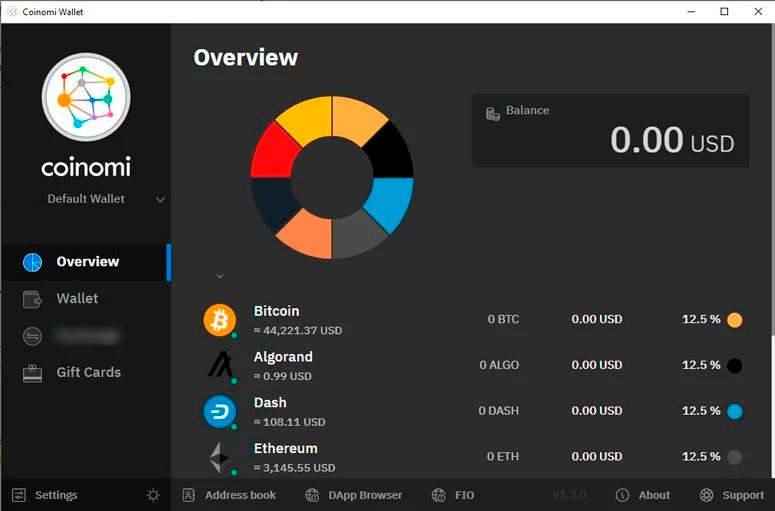Image resolution: width=775 pixels, height=511 pixels.
Task: Collapse the chart using small chevron
Action: click(220, 276)
